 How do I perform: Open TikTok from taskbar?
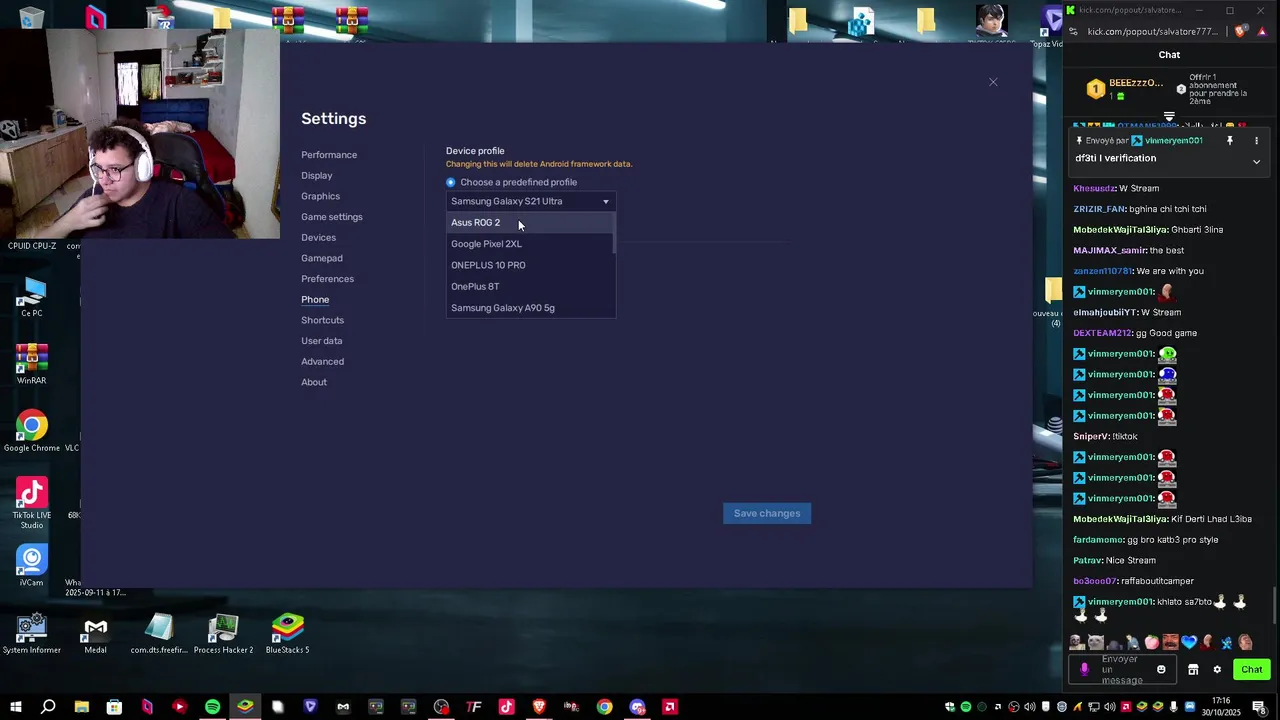tap(506, 707)
